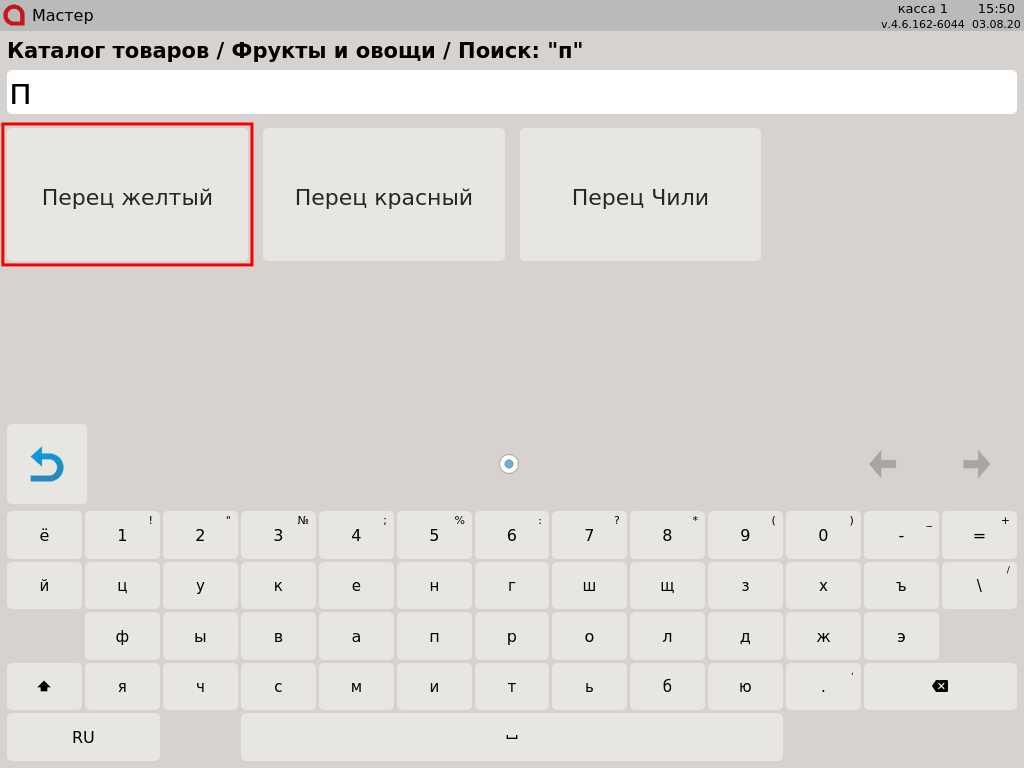Toggle the Shift key on the keyboard
The image size is (1024, 768).
[44, 687]
